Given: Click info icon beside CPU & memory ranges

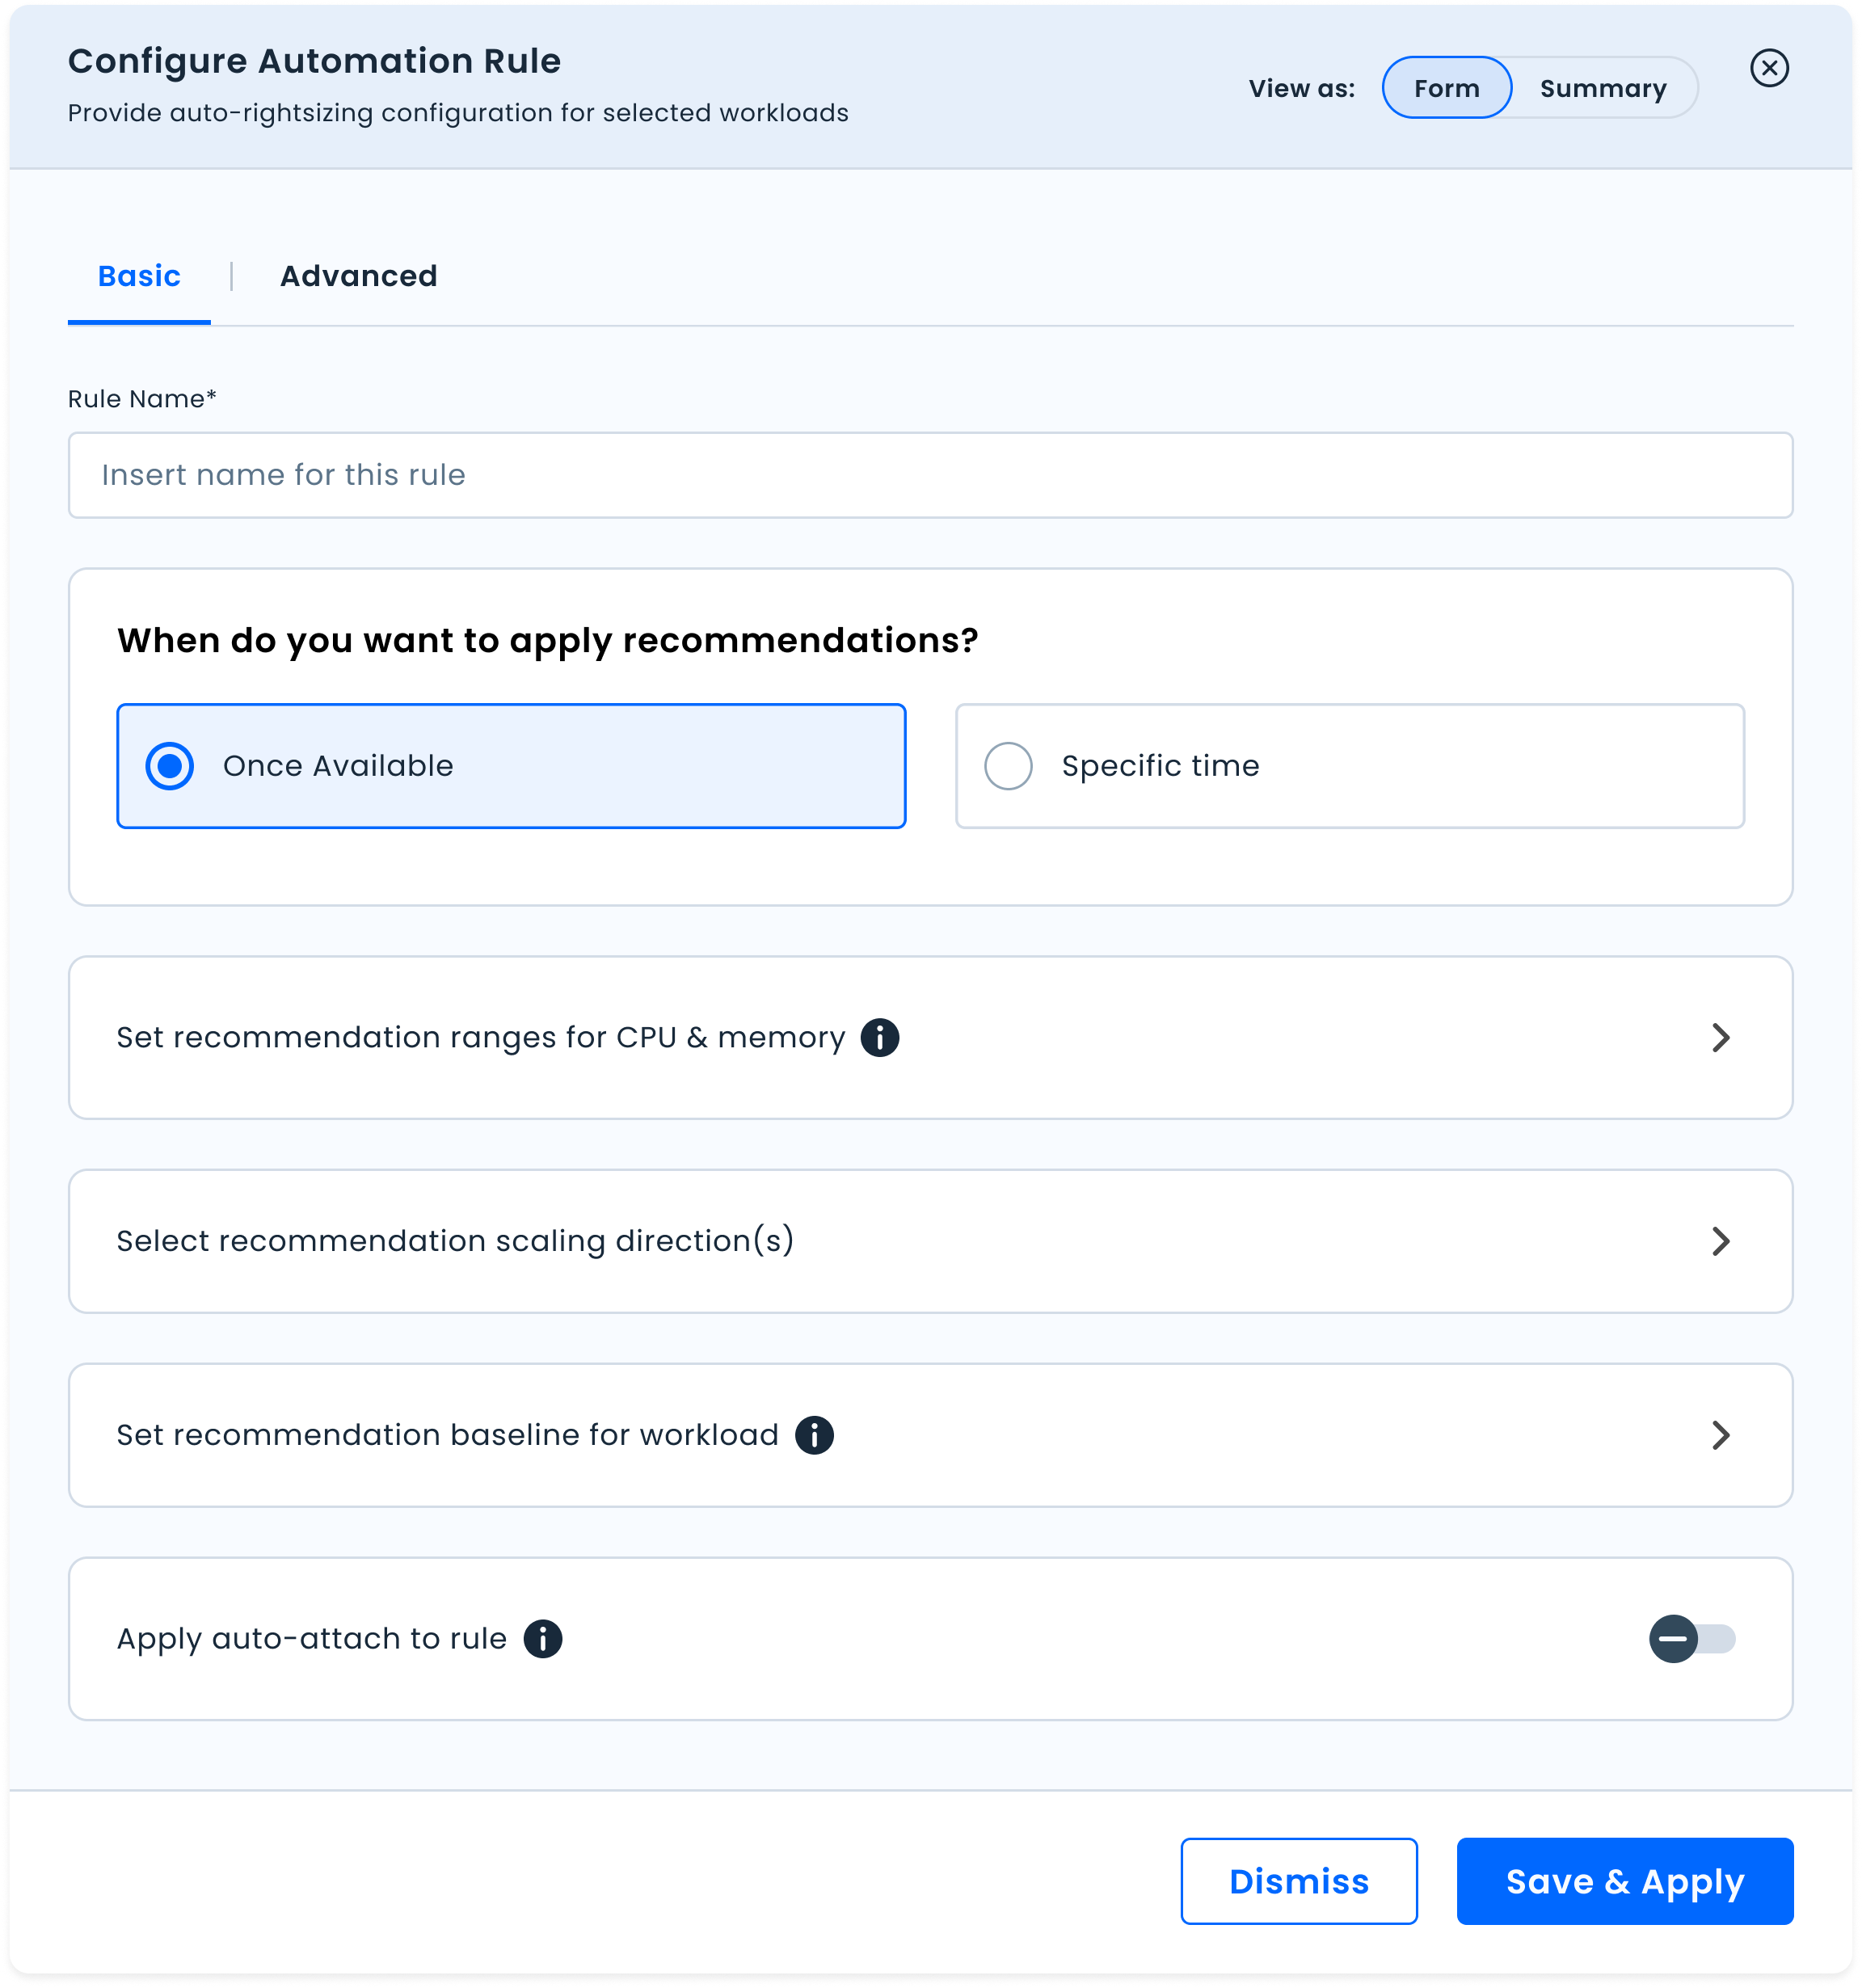Looking at the screenshot, I should (879, 1037).
